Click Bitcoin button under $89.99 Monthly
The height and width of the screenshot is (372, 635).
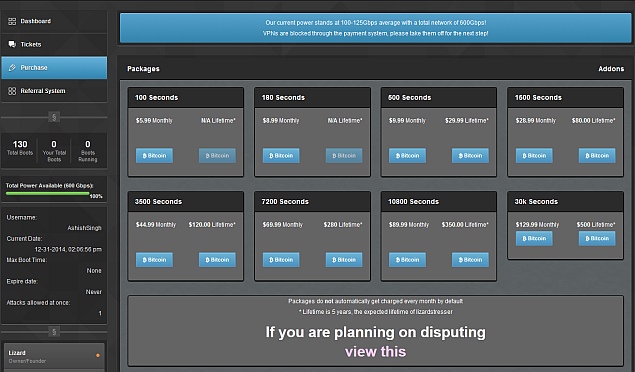click(407, 259)
